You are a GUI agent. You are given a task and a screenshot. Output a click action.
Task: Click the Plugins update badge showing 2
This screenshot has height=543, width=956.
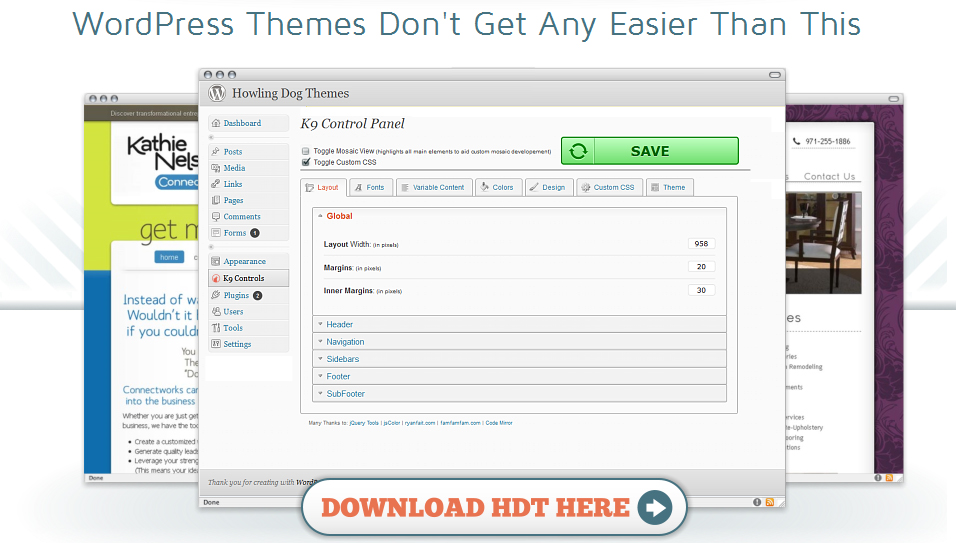pyautogui.click(x=257, y=296)
